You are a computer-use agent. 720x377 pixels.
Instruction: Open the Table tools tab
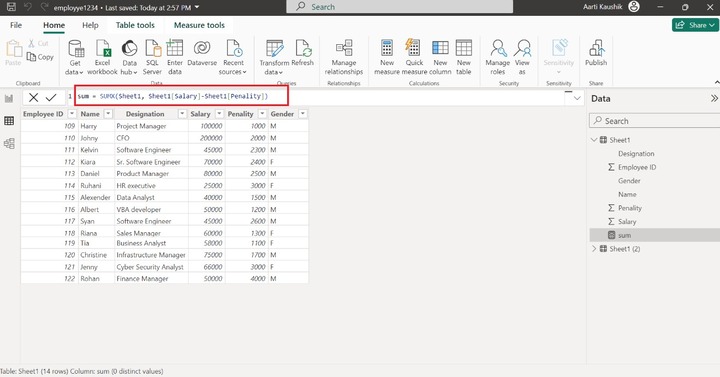click(135, 25)
